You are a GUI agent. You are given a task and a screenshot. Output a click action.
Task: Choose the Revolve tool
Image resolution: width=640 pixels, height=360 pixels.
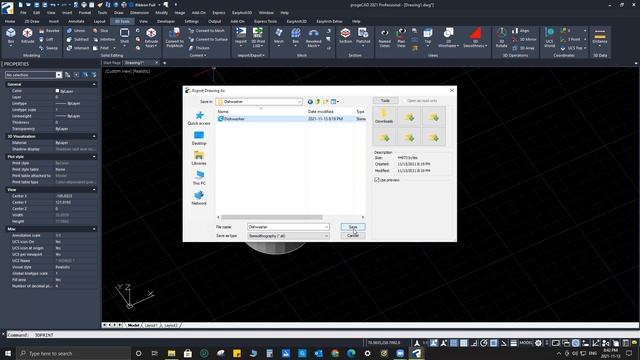click(x=49, y=31)
